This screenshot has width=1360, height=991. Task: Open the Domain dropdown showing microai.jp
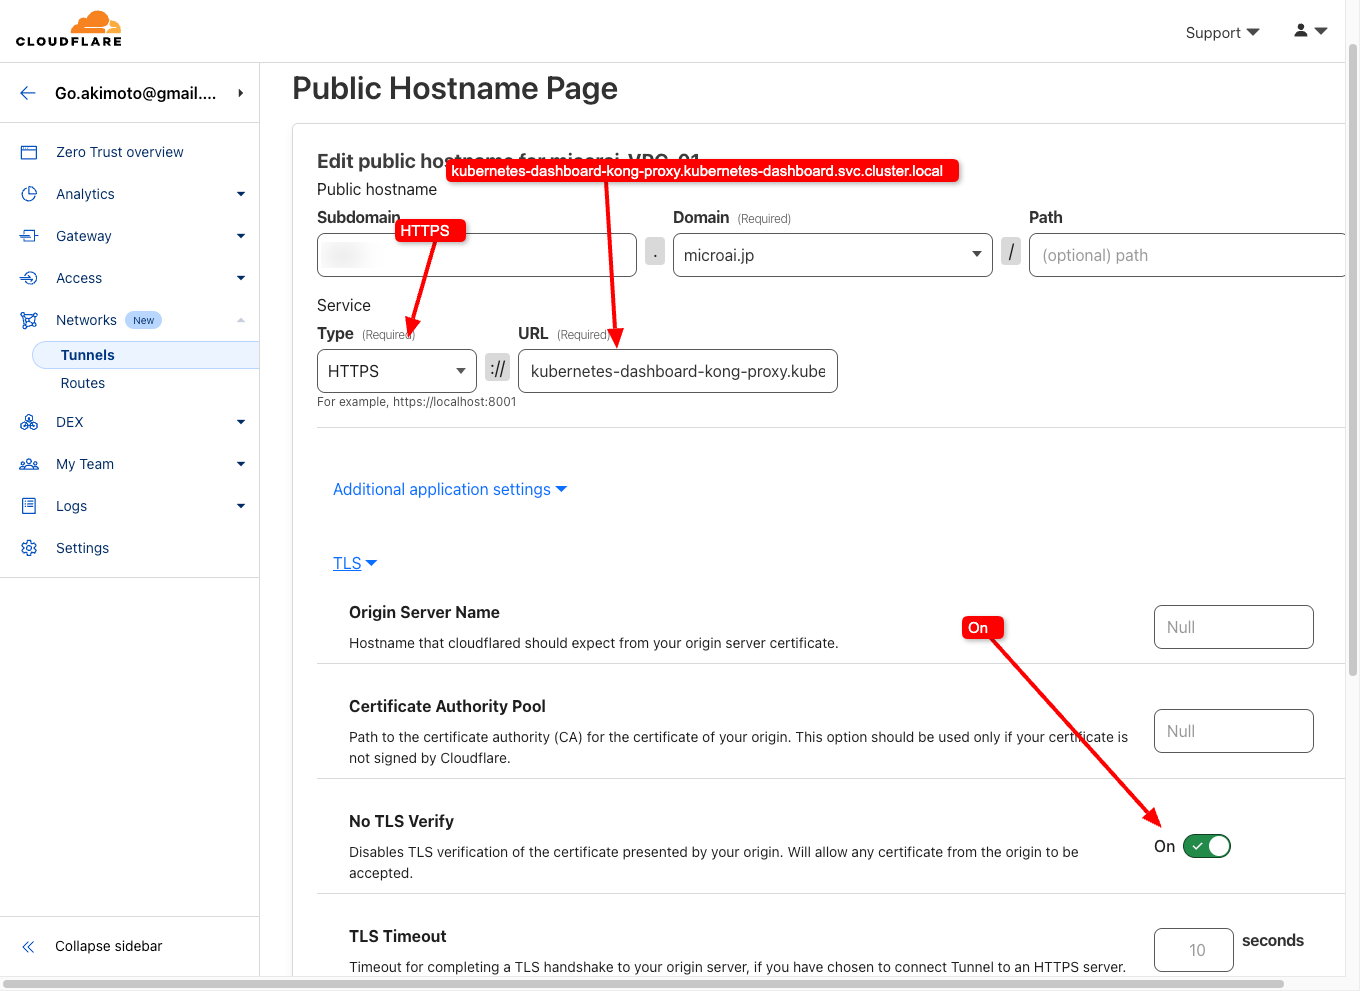pos(833,255)
